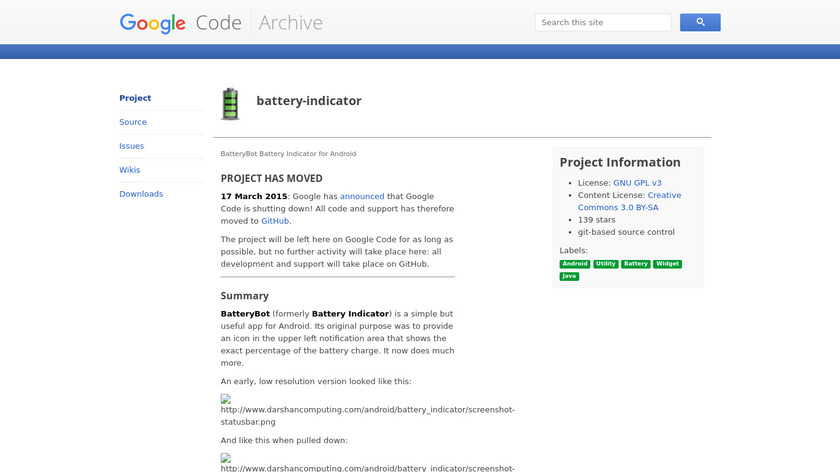Image resolution: width=840 pixels, height=472 pixels.
Task: Click the Google logo
Action: coord(153,23)
